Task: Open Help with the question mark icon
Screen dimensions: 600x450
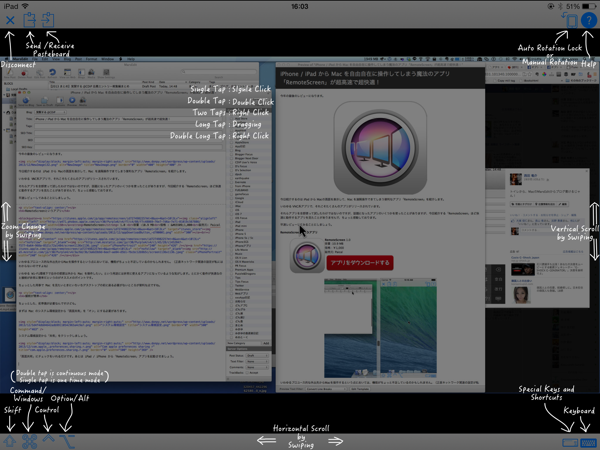Action: 589,20
